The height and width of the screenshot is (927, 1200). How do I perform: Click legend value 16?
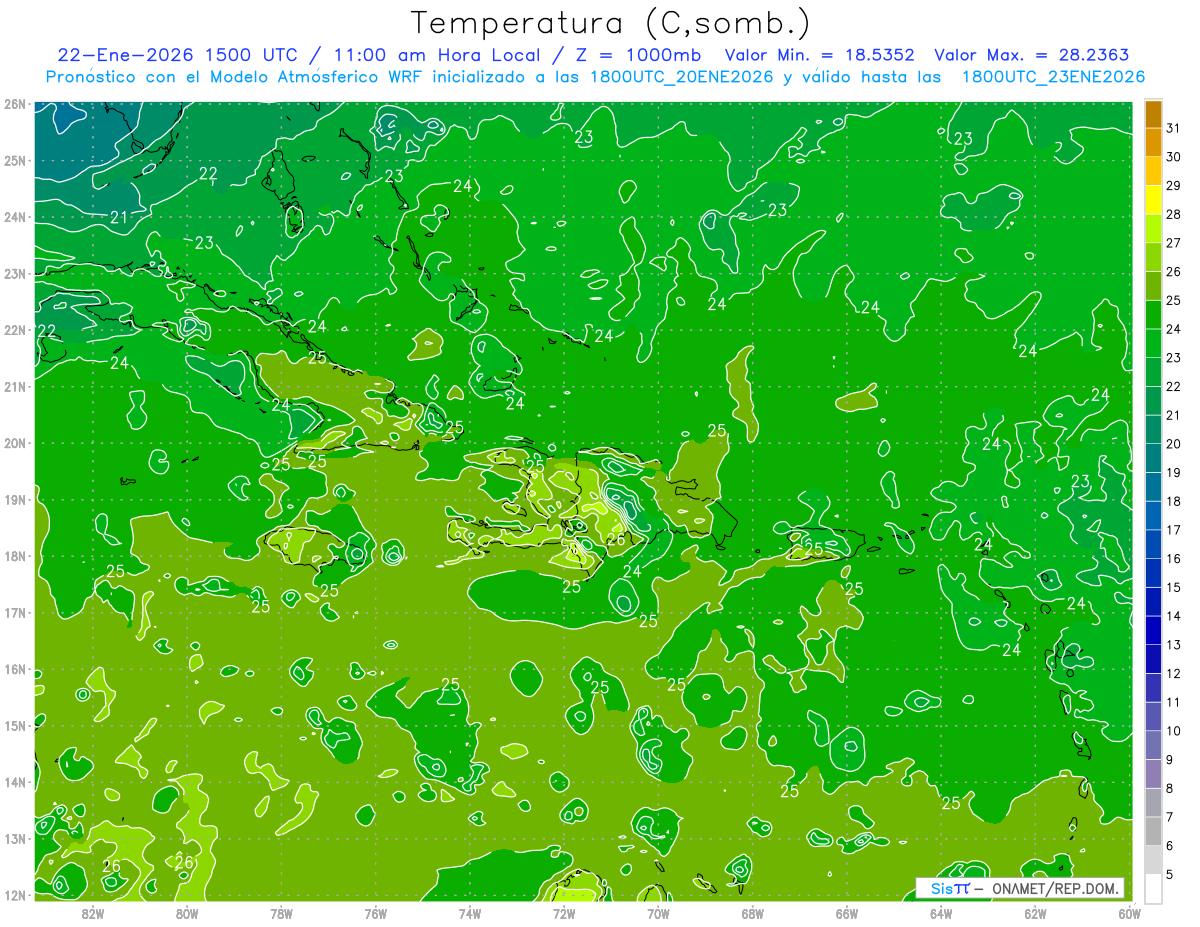click(1174, 558)
